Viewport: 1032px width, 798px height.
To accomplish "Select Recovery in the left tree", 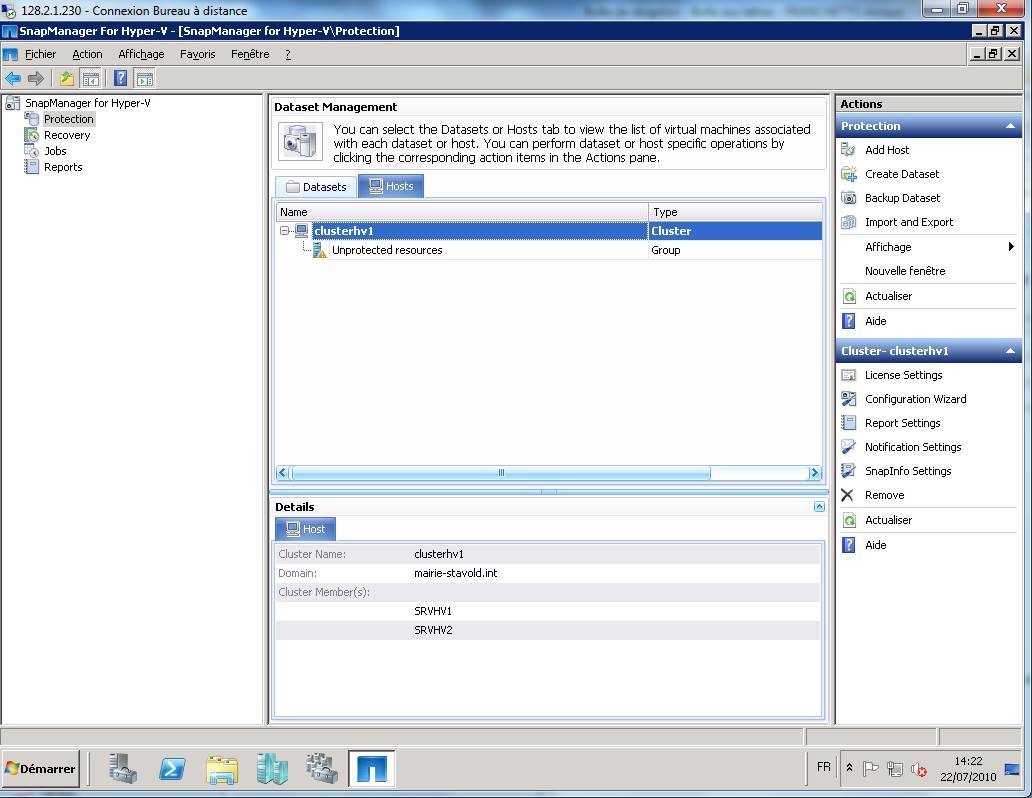I will pos(66,135).
